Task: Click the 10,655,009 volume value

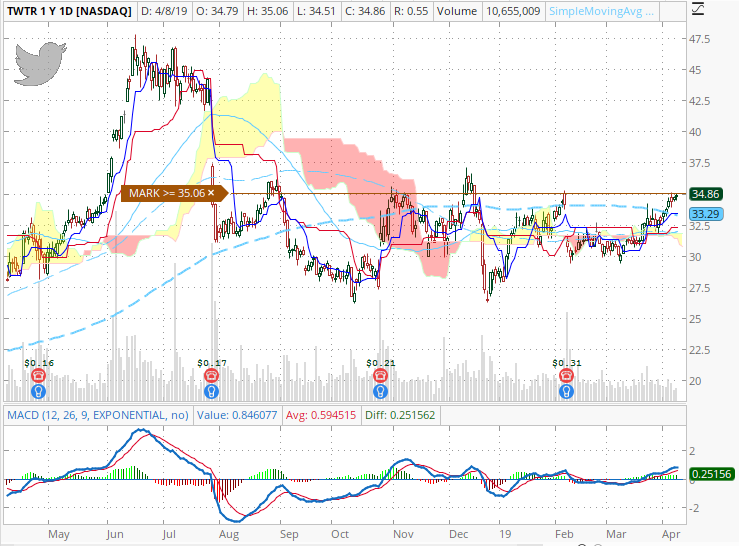Action: click(513, 11)
